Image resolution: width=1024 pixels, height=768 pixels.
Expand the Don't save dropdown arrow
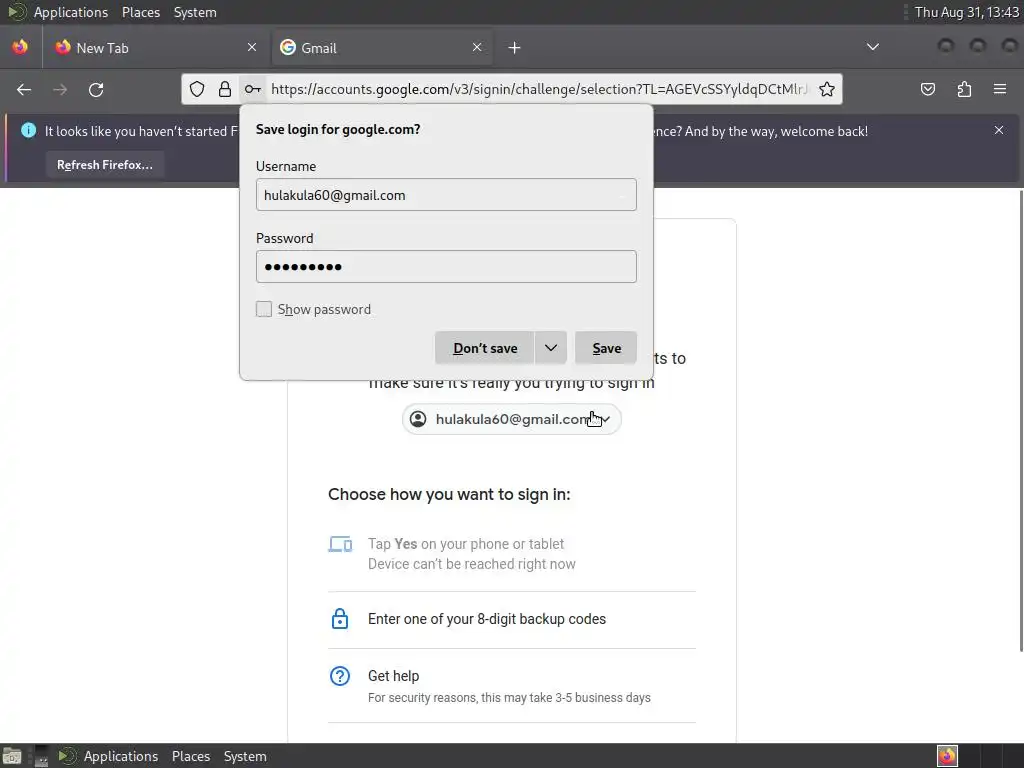tap(551, 348)
